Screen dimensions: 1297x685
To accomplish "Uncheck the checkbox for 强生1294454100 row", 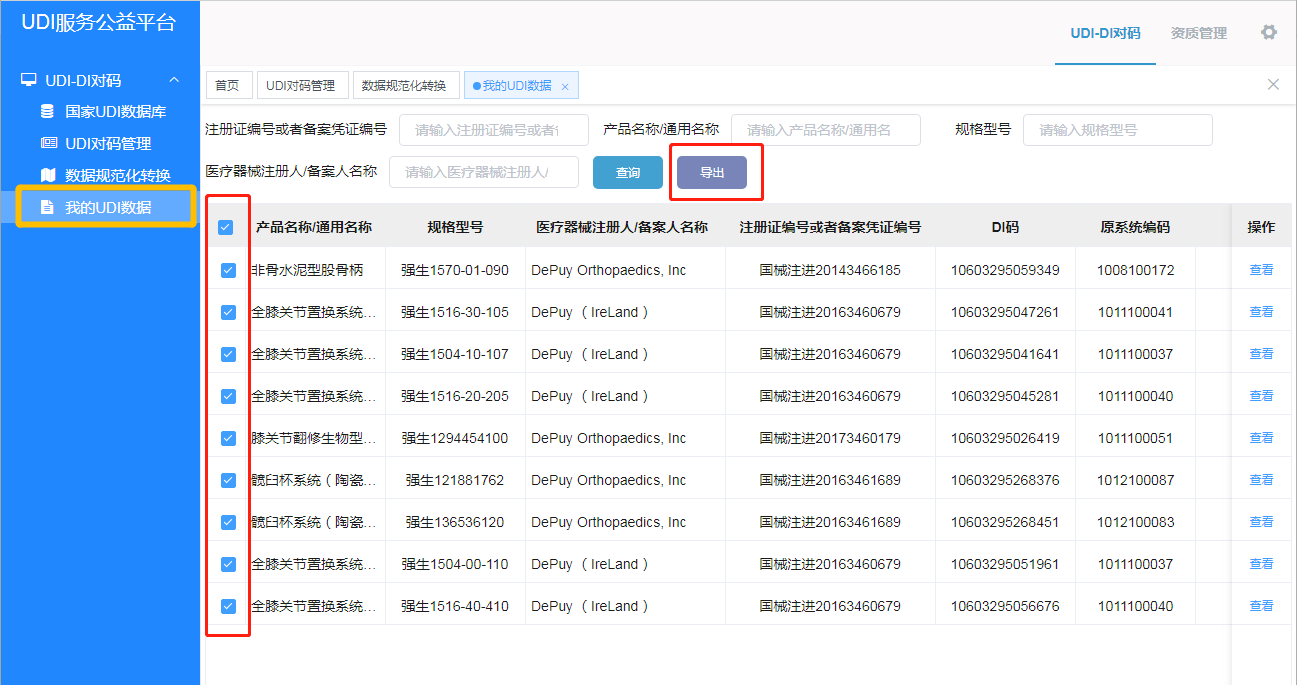I will point(228,438).
